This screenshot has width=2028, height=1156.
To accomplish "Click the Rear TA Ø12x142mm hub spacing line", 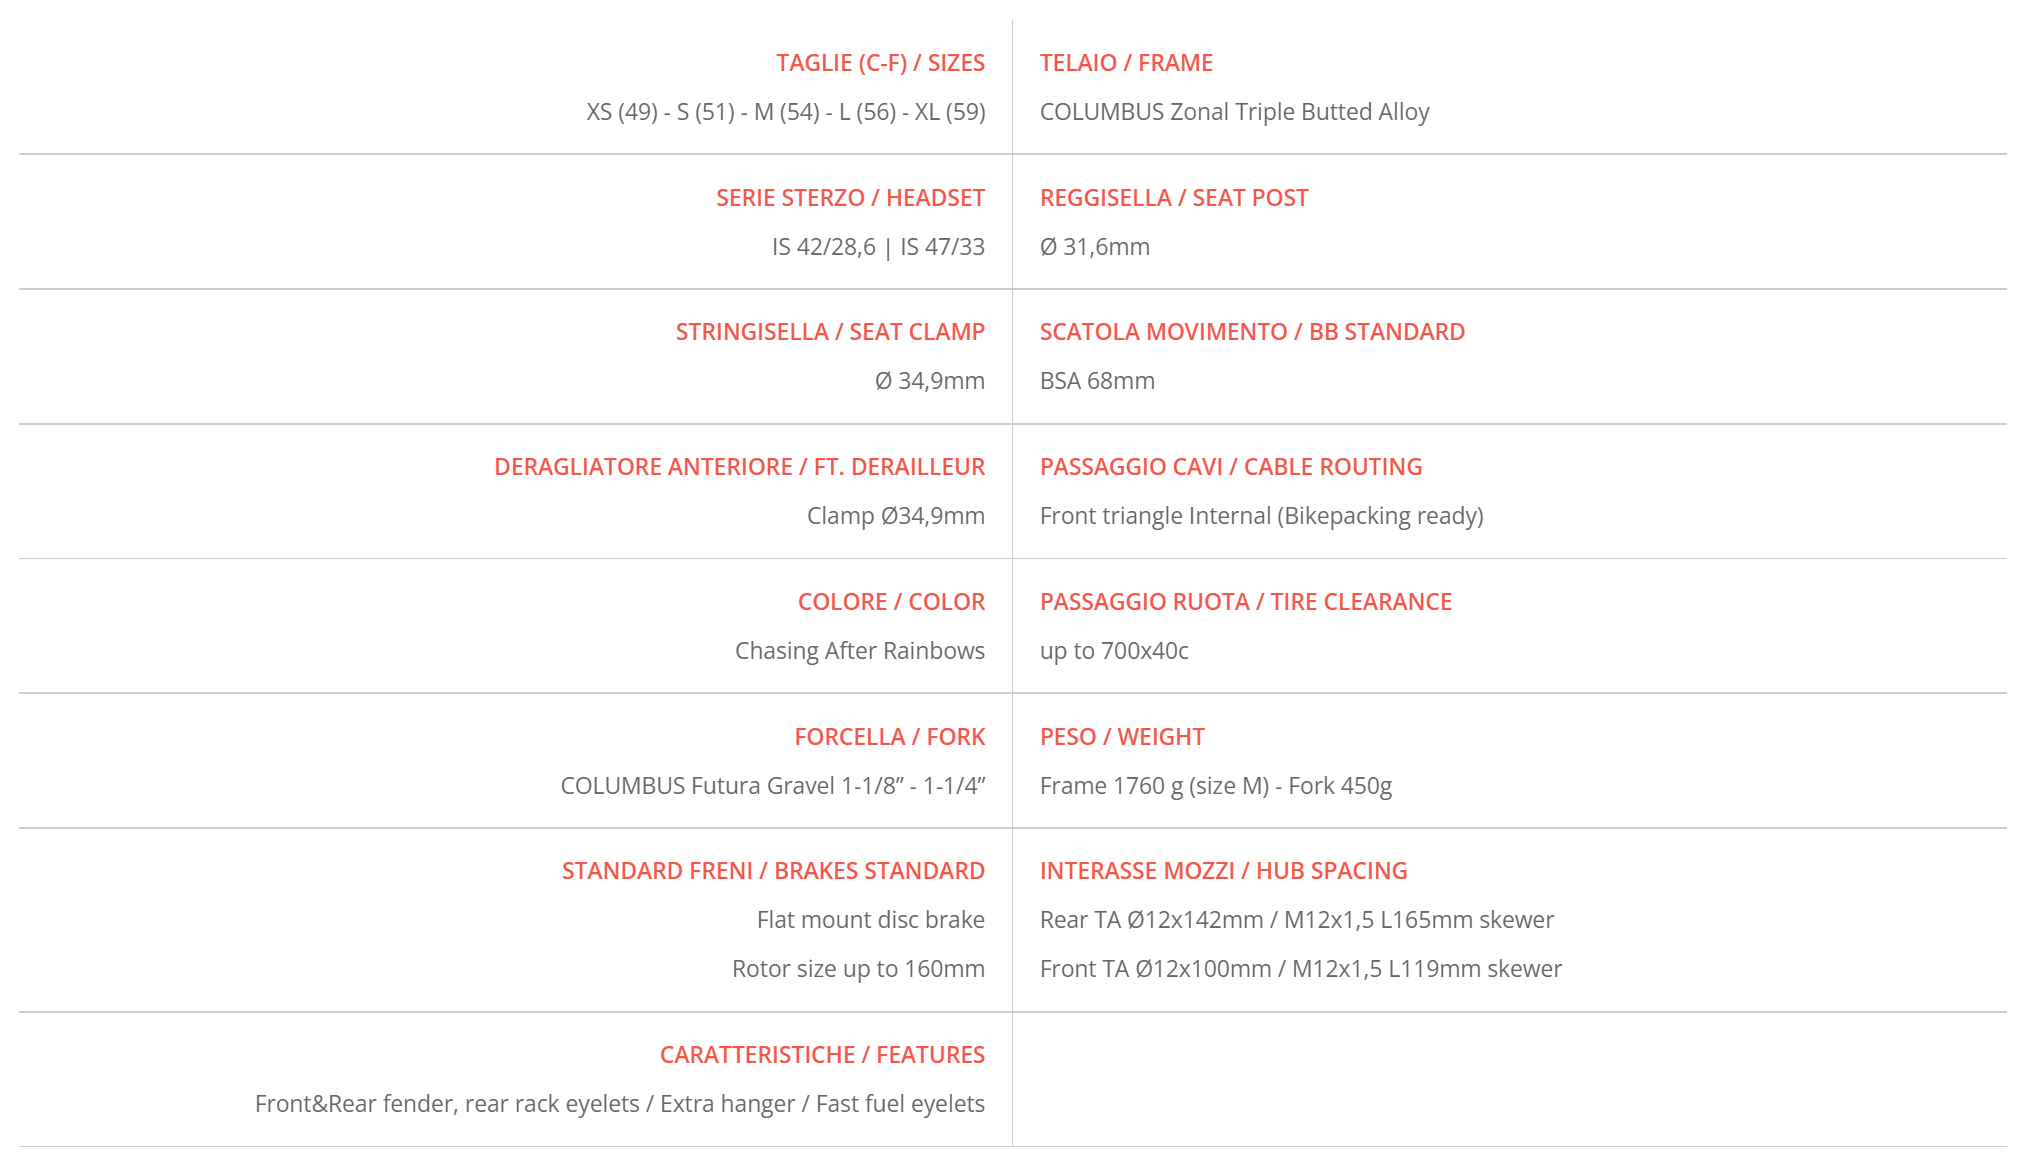I will tap(1296, 920).
